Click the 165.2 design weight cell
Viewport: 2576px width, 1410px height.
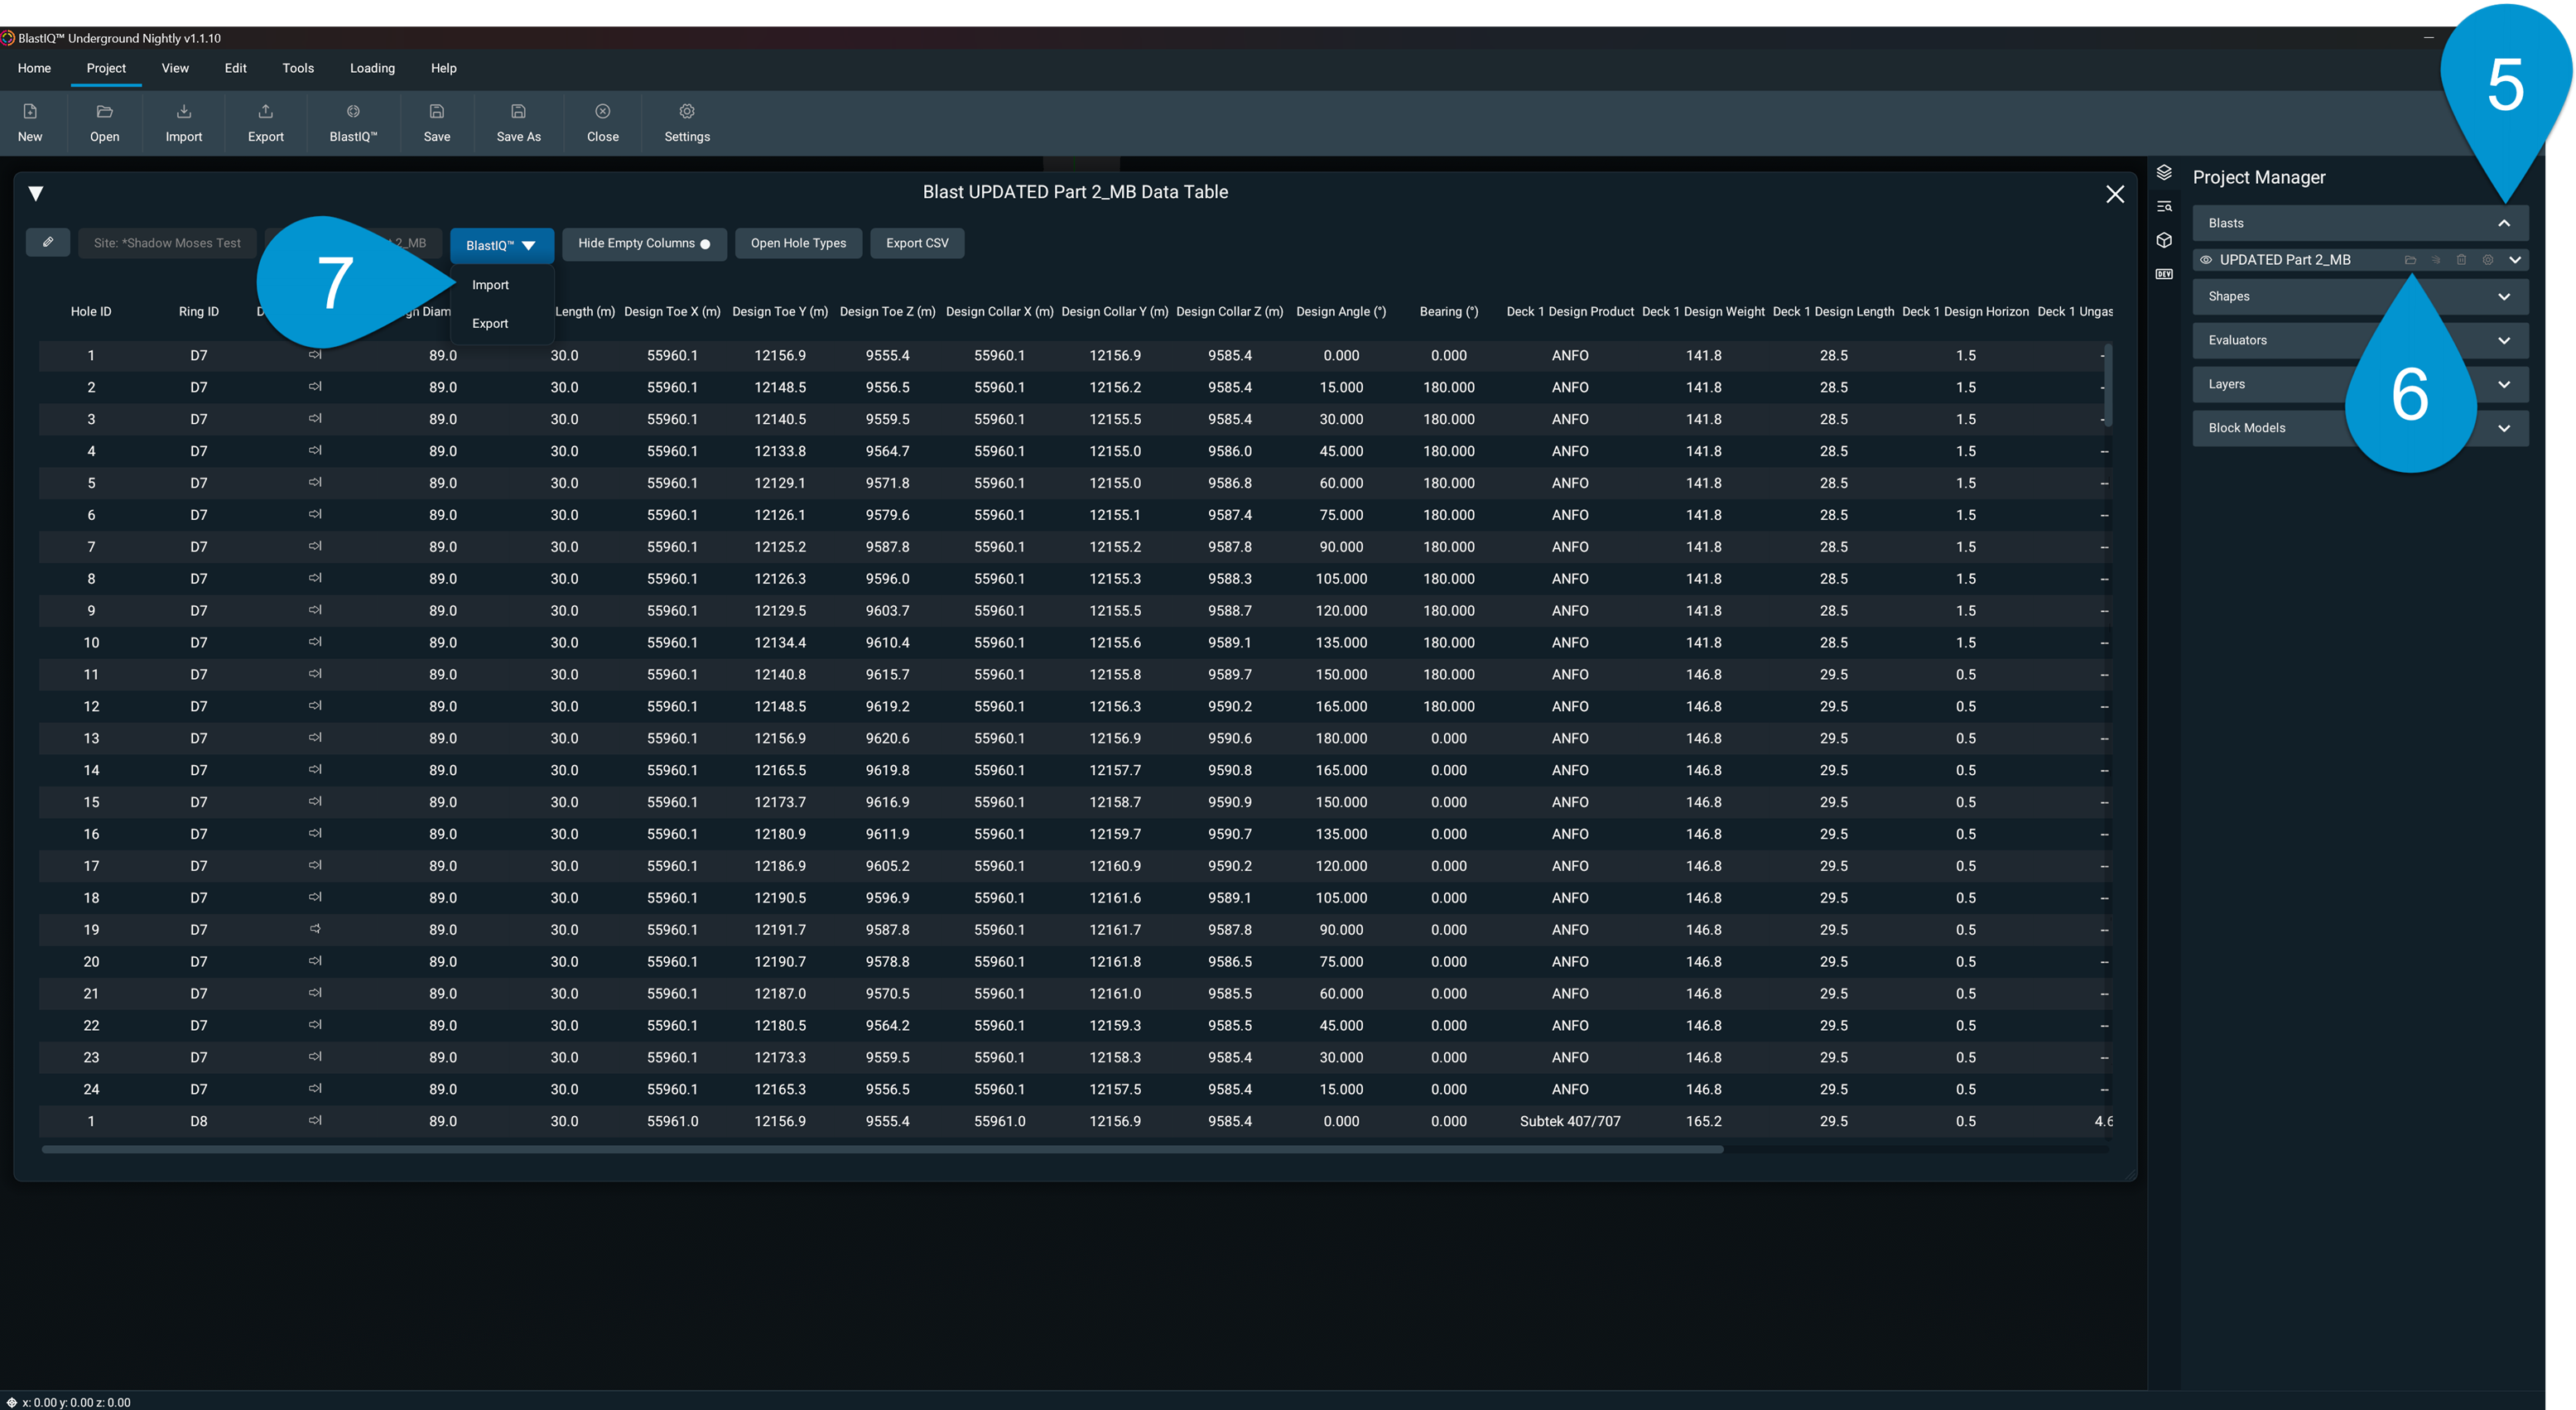click(x=1703, y=1121)
